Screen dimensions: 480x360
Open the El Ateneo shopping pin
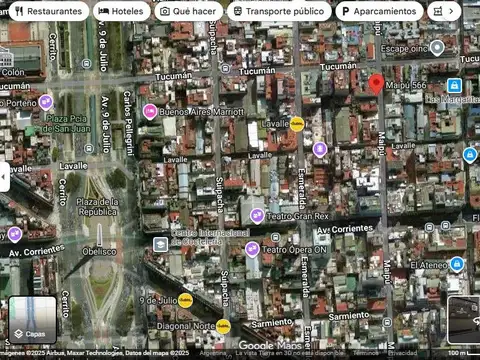[x=457, y=264]
